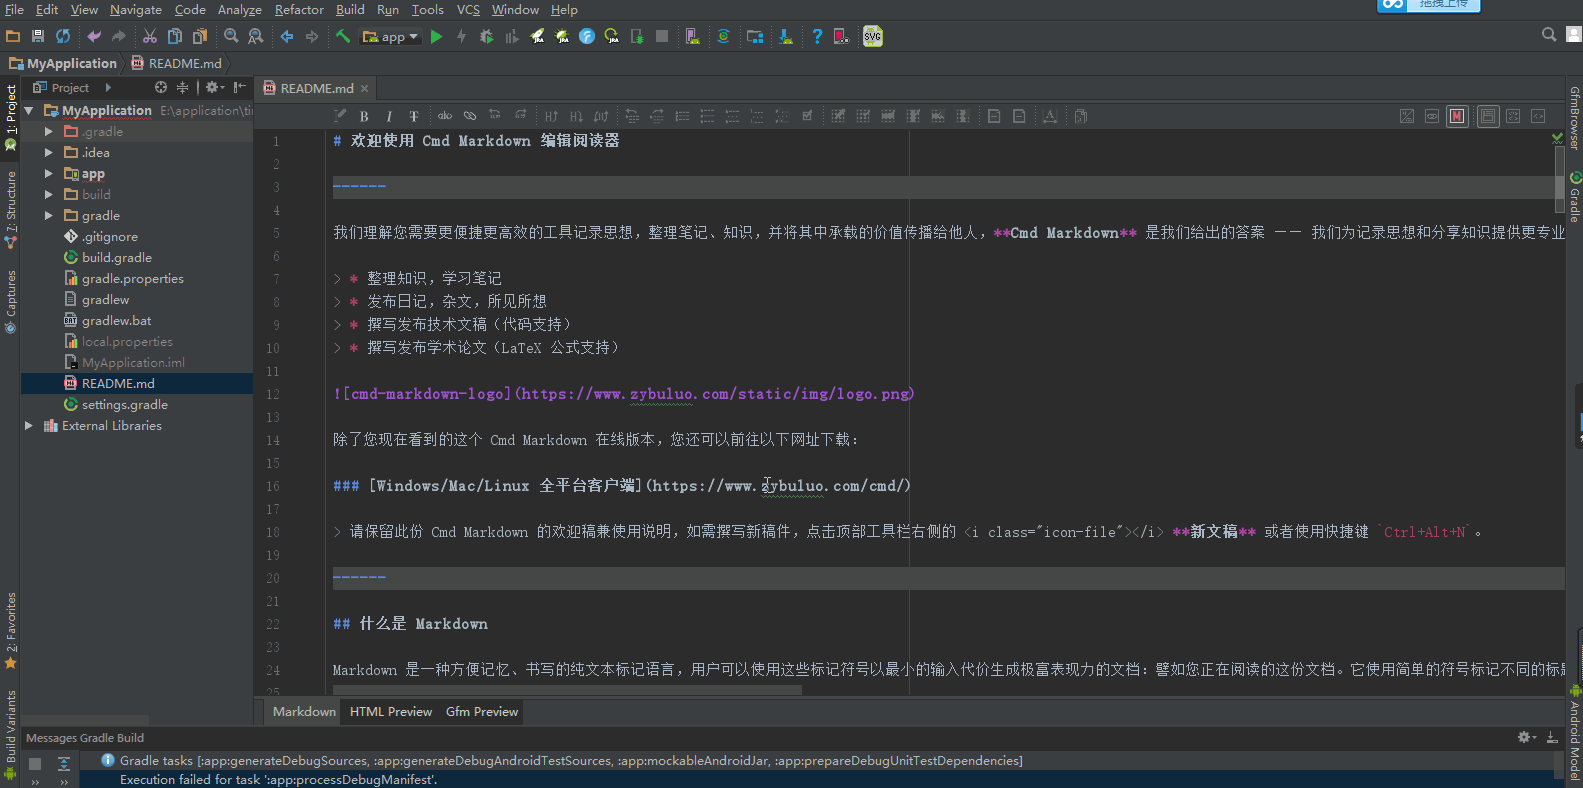
Task: Toggle the link icon button at toolbar right
Action: [x=1432, y=116]
